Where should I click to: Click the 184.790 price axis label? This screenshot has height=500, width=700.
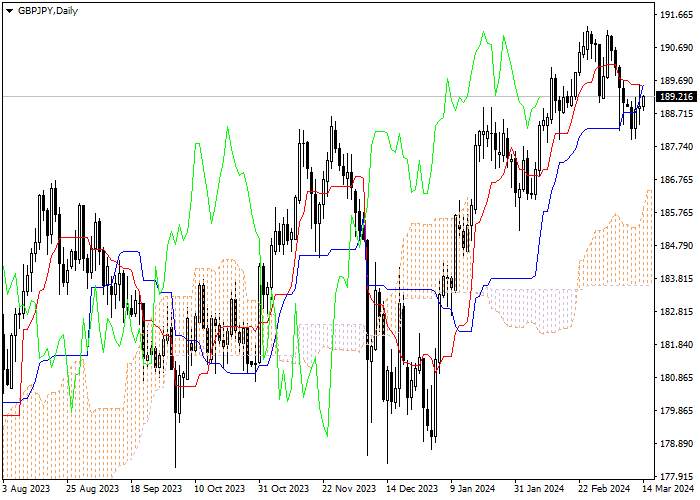click(676, 246)
